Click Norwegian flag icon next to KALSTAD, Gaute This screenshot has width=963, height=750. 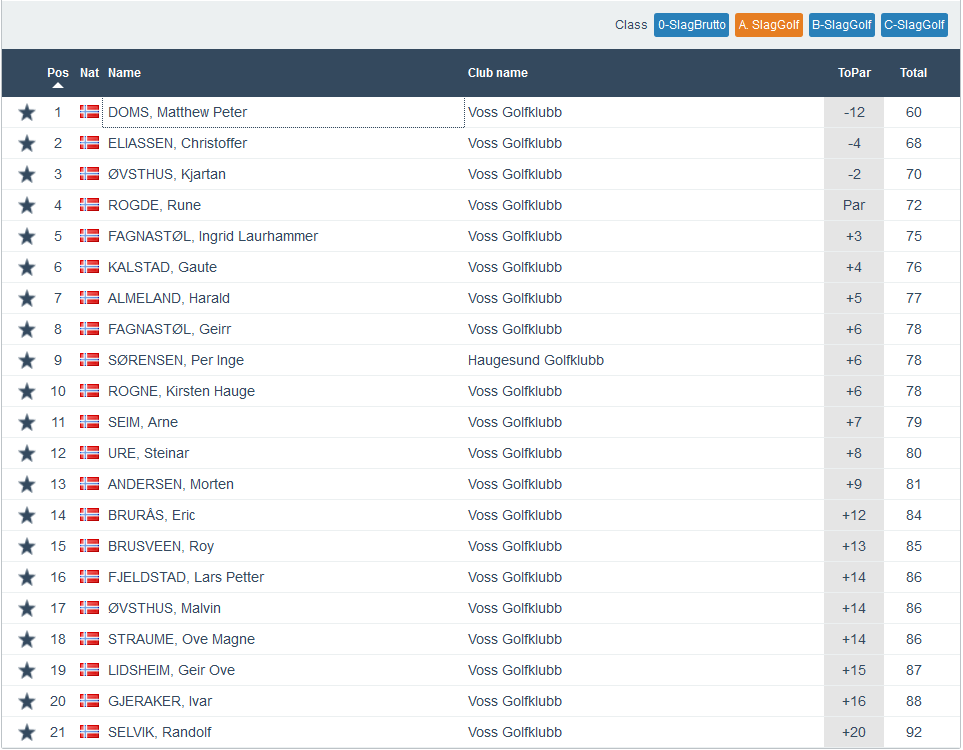(90, 267)
